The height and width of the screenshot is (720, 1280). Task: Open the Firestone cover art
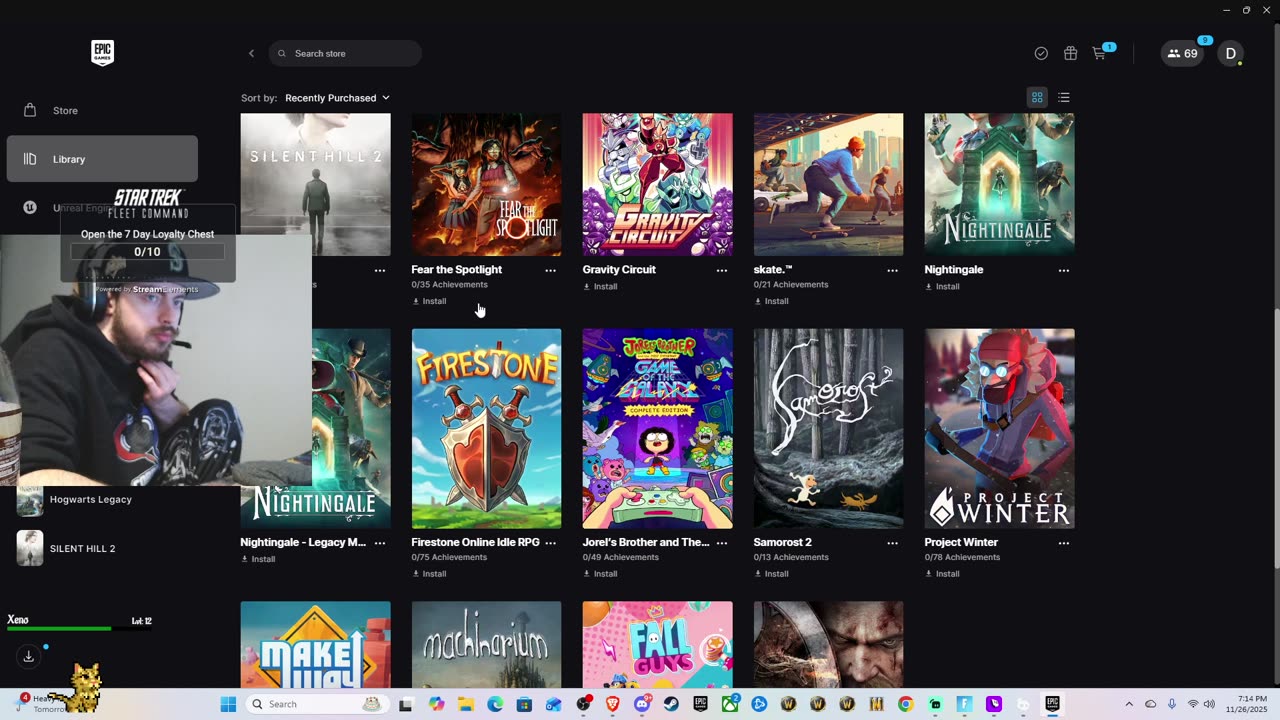[x=486, y=428]
